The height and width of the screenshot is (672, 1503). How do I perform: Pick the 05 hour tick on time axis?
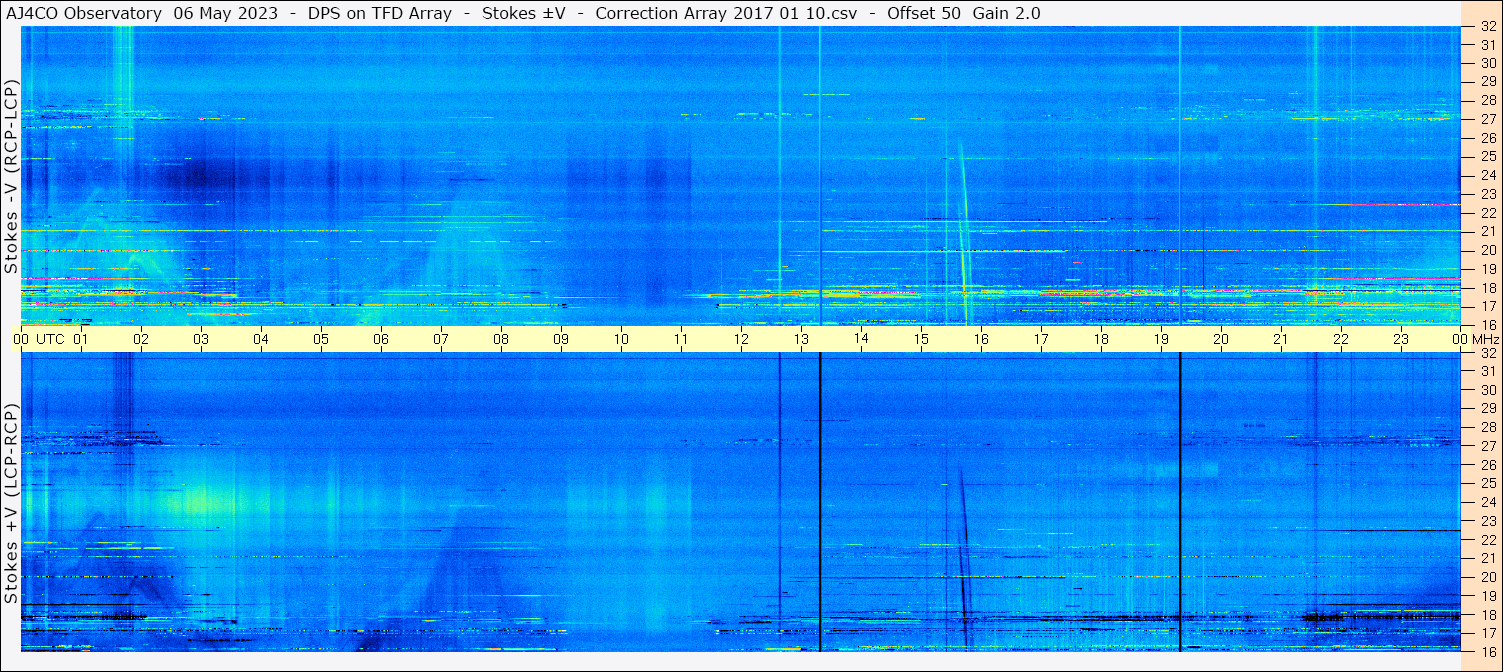click(x=321, y=339)
